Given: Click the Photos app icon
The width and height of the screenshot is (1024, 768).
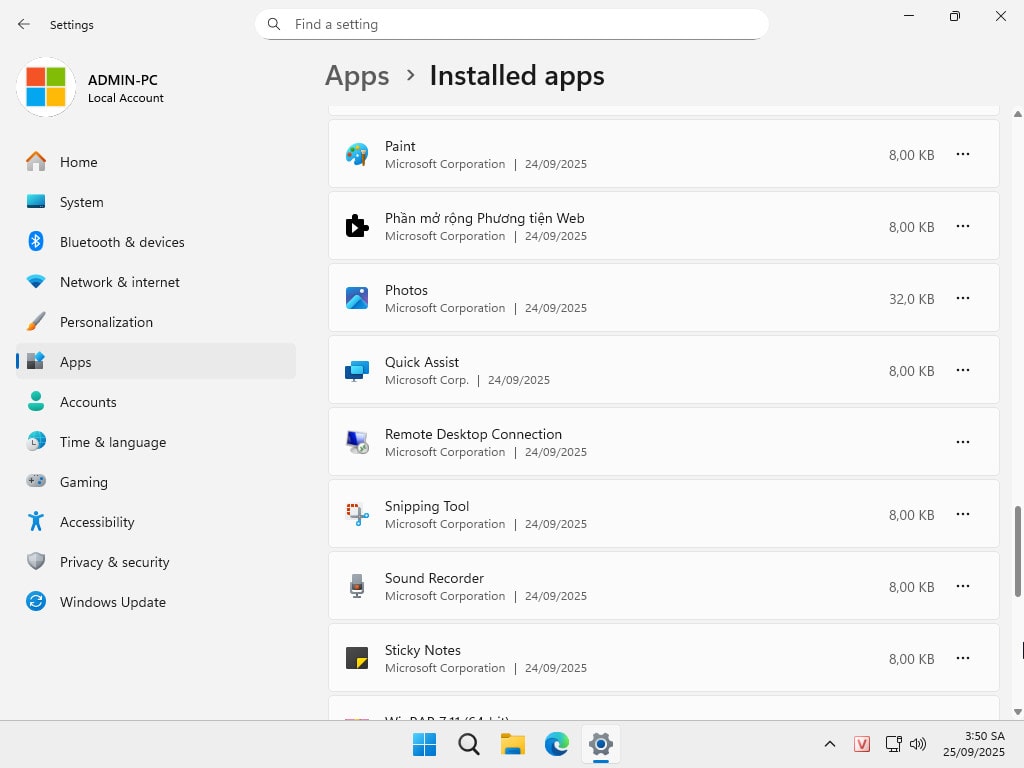Looking at the screenshot, I should tap(357, 298).
